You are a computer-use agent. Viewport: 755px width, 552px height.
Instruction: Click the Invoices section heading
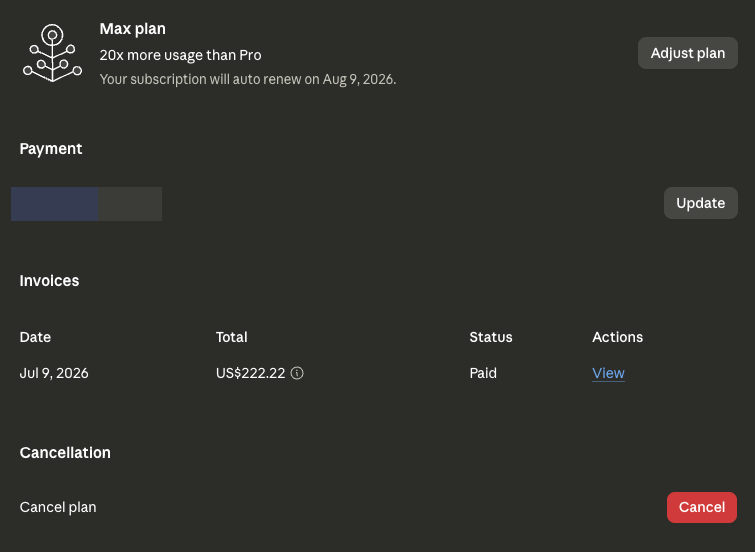coord(49,280)
